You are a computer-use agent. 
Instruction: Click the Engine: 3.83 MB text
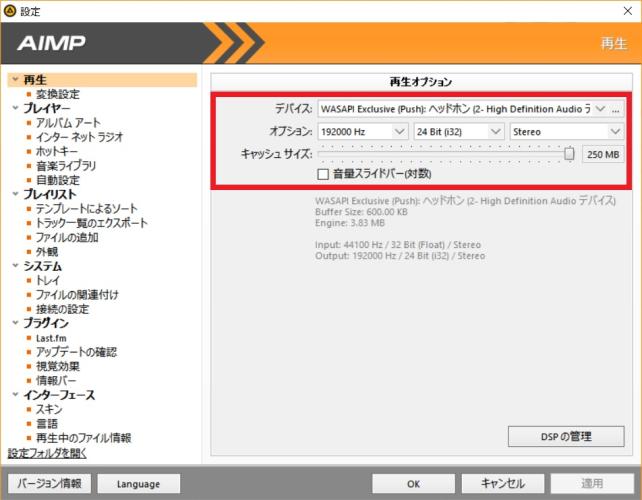(x=350, y=223)
